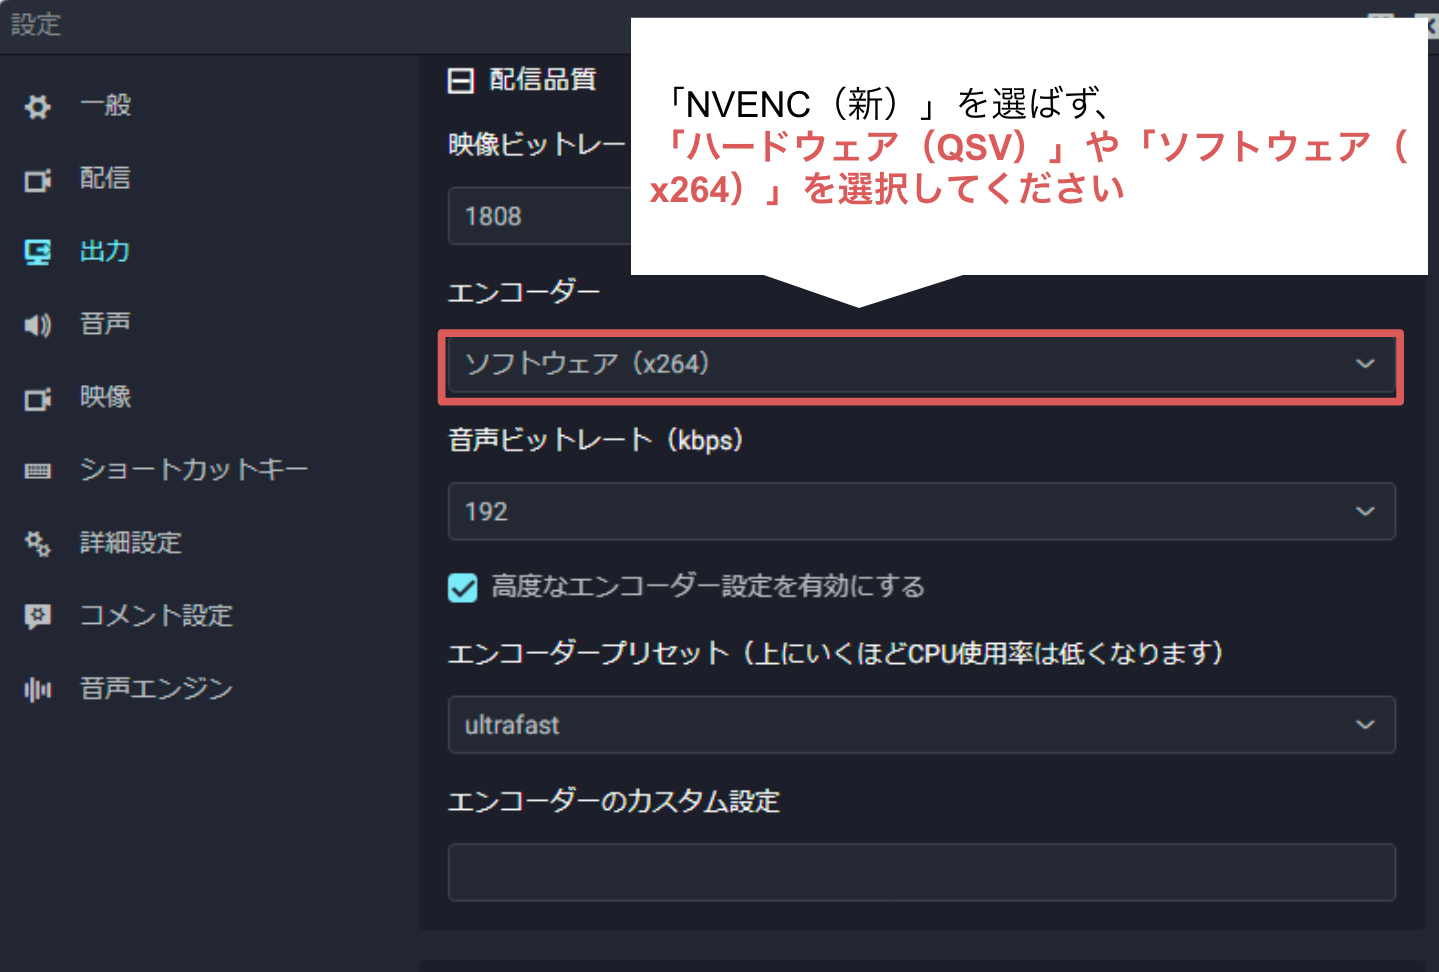
Task: Switch to the 音声 settings tab
Action: point(106,324)
